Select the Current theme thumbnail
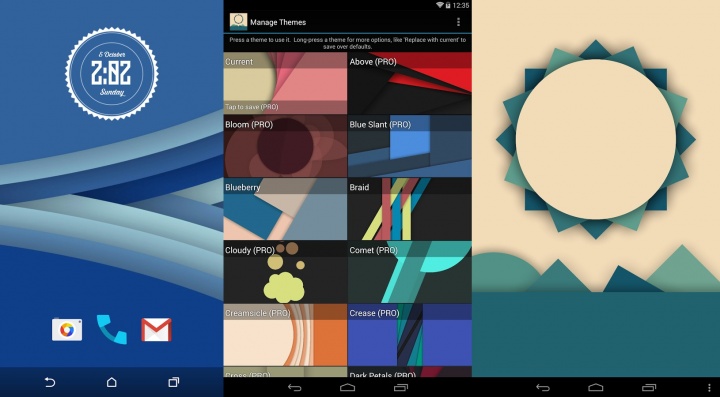This screenshot has height=397, width=720. point(285,83)
